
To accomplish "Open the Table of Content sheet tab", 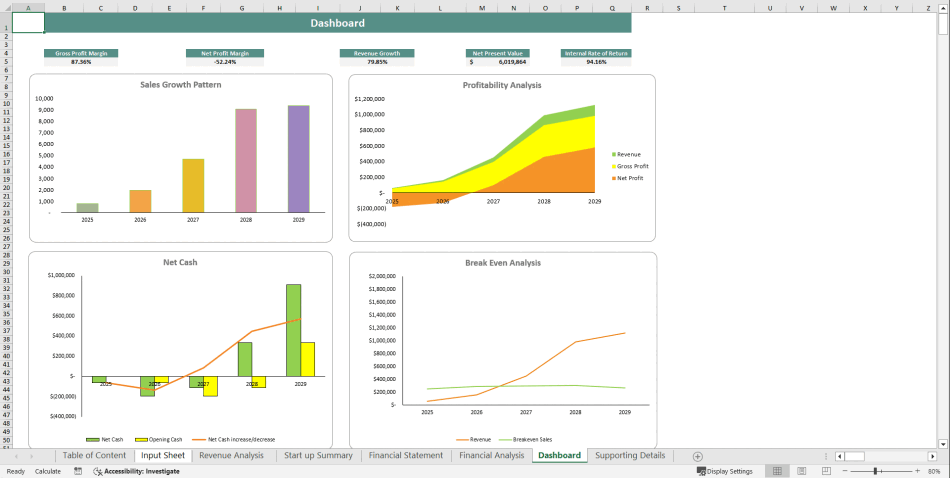I will pos(94,456).
